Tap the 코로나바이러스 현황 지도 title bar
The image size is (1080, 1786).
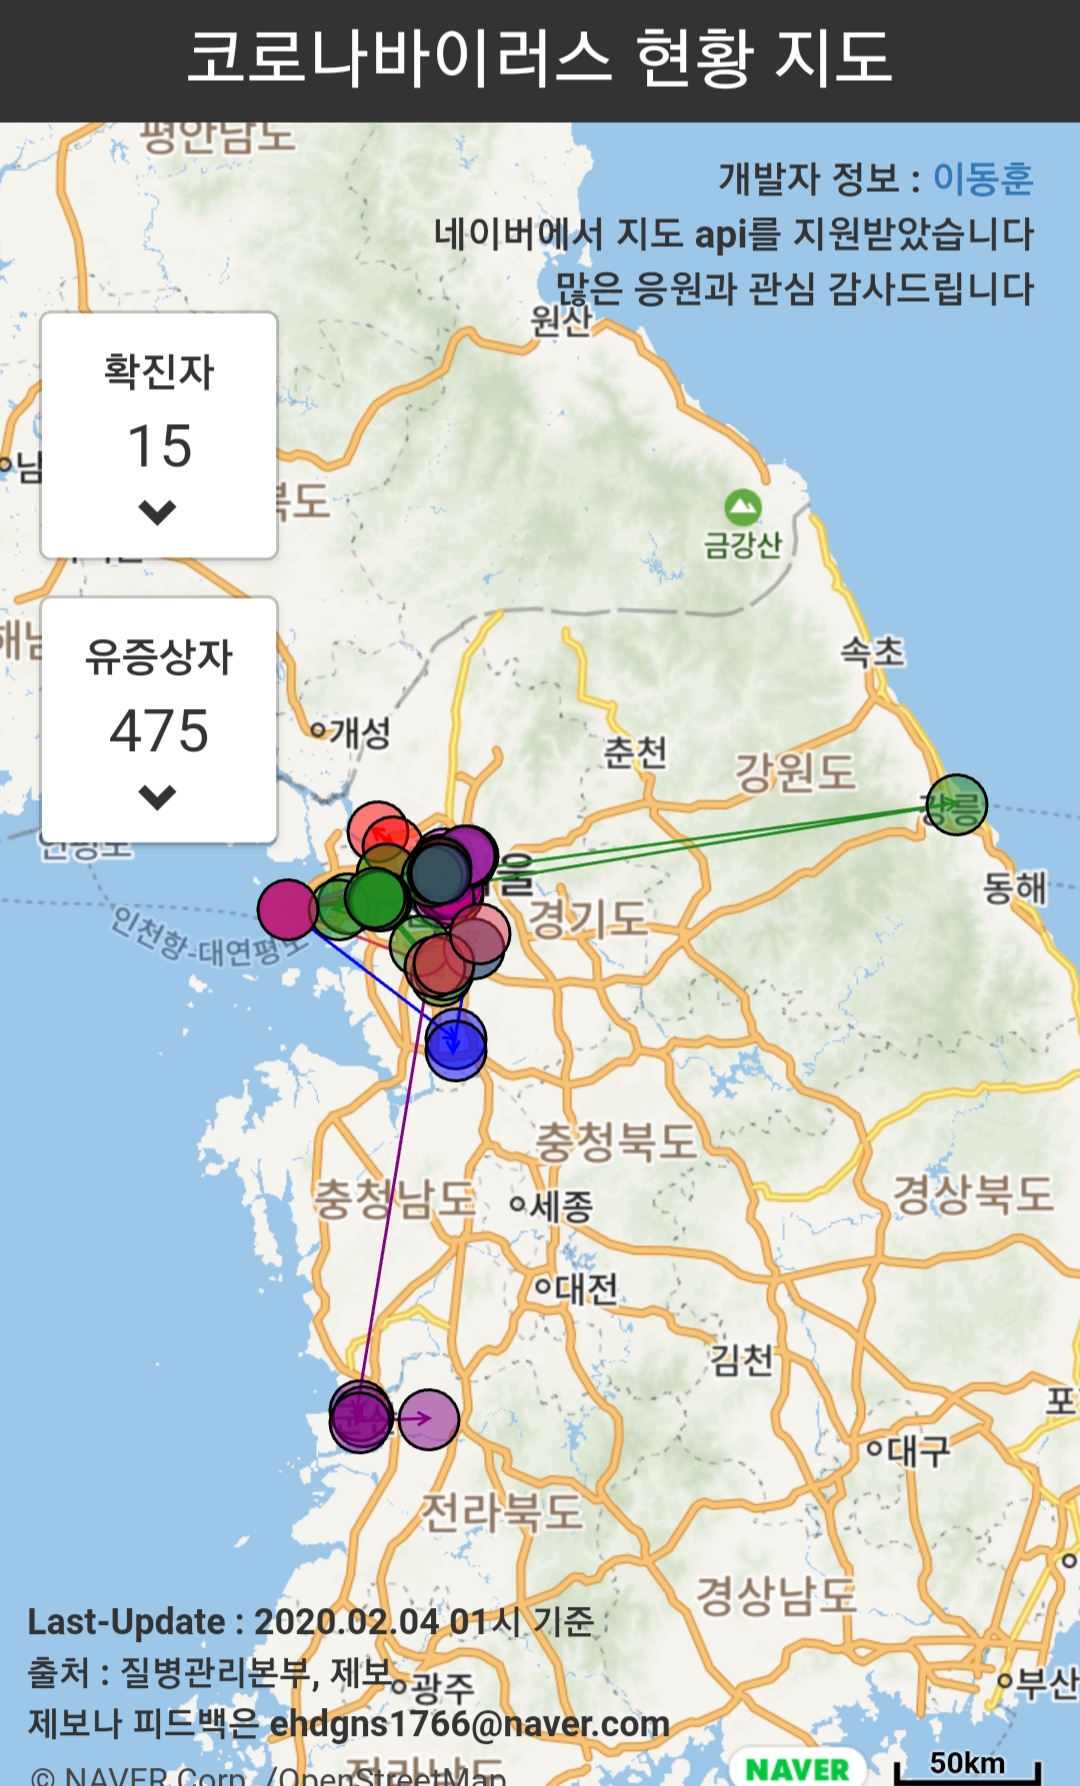(540, 58)
